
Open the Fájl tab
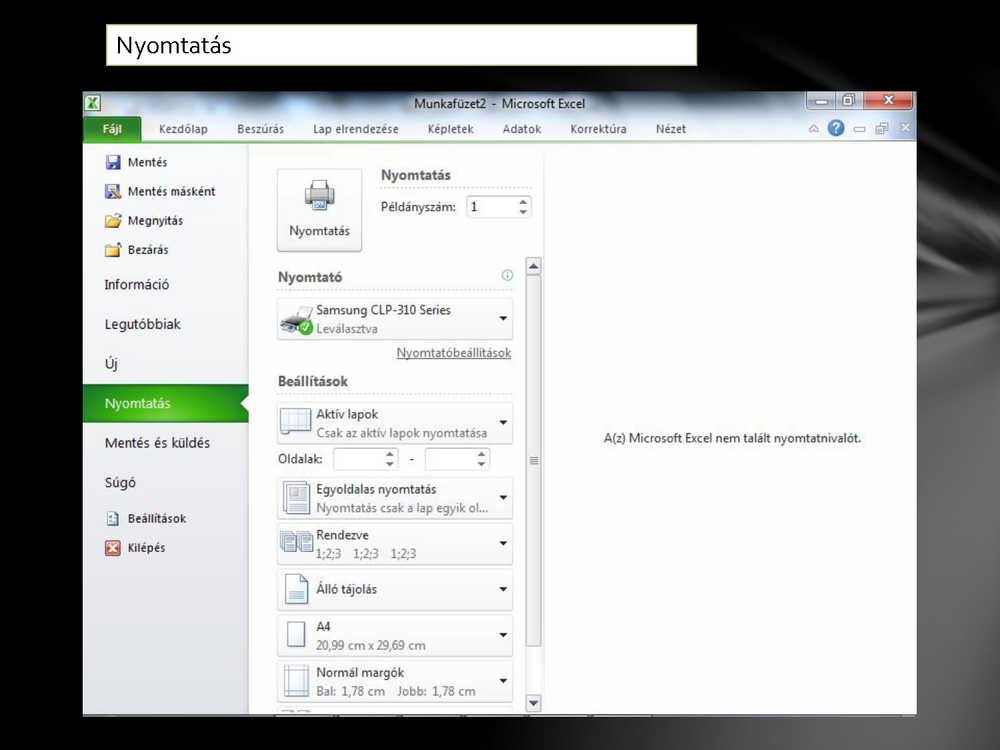[112, 129]
